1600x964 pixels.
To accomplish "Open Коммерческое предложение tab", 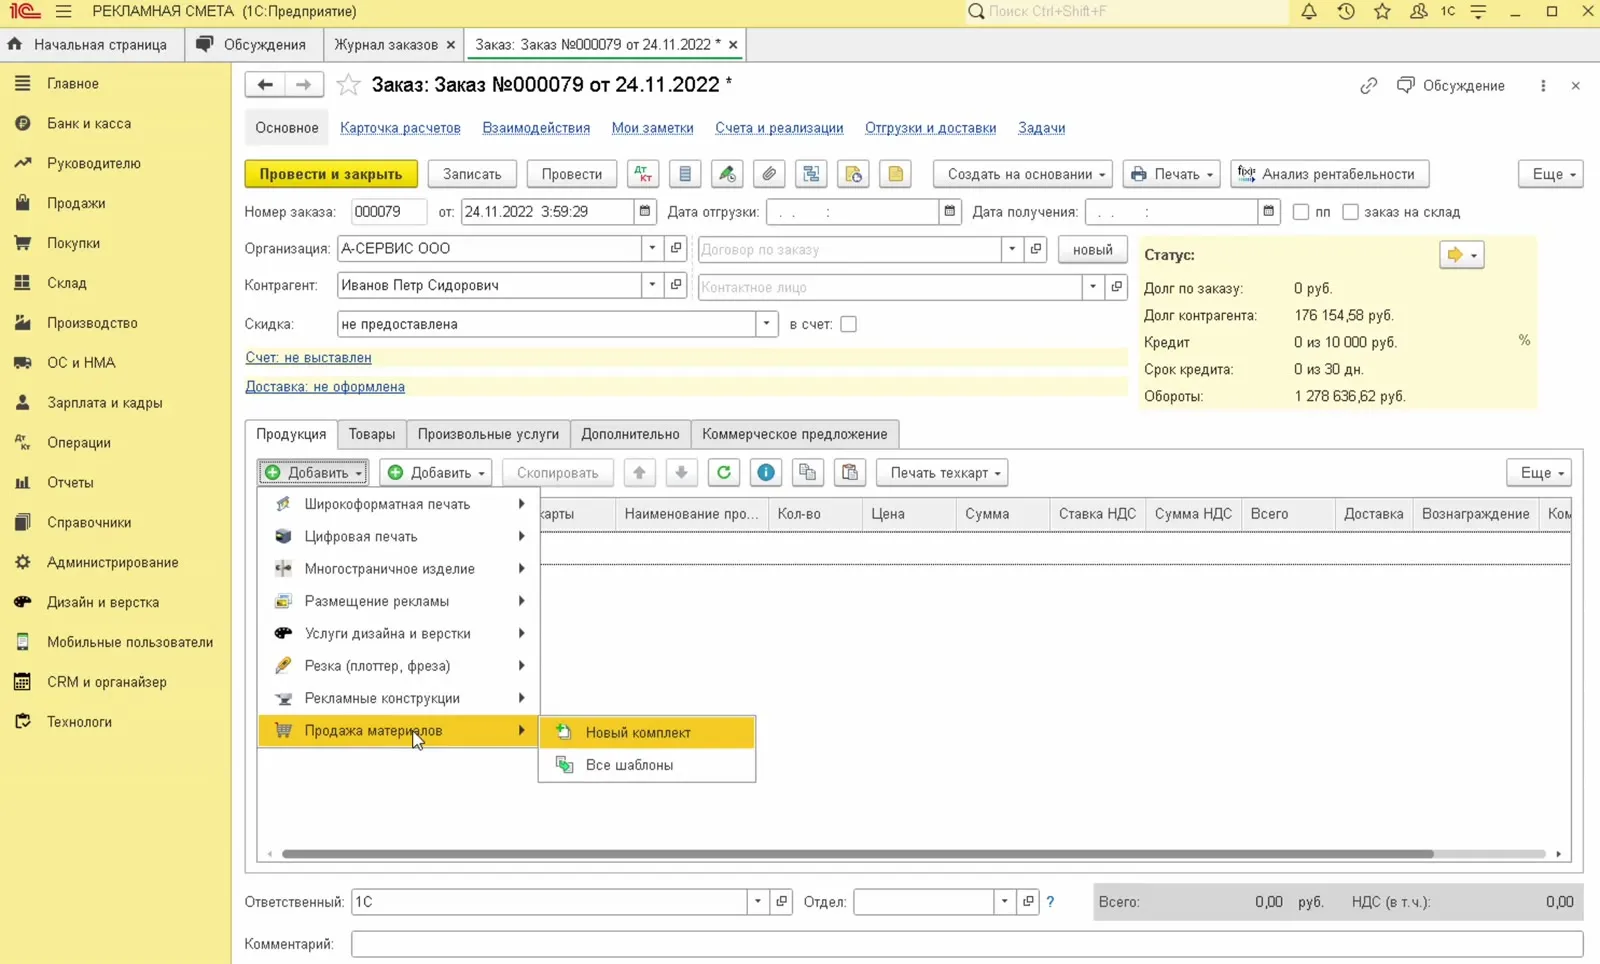I will pos(795,434).
